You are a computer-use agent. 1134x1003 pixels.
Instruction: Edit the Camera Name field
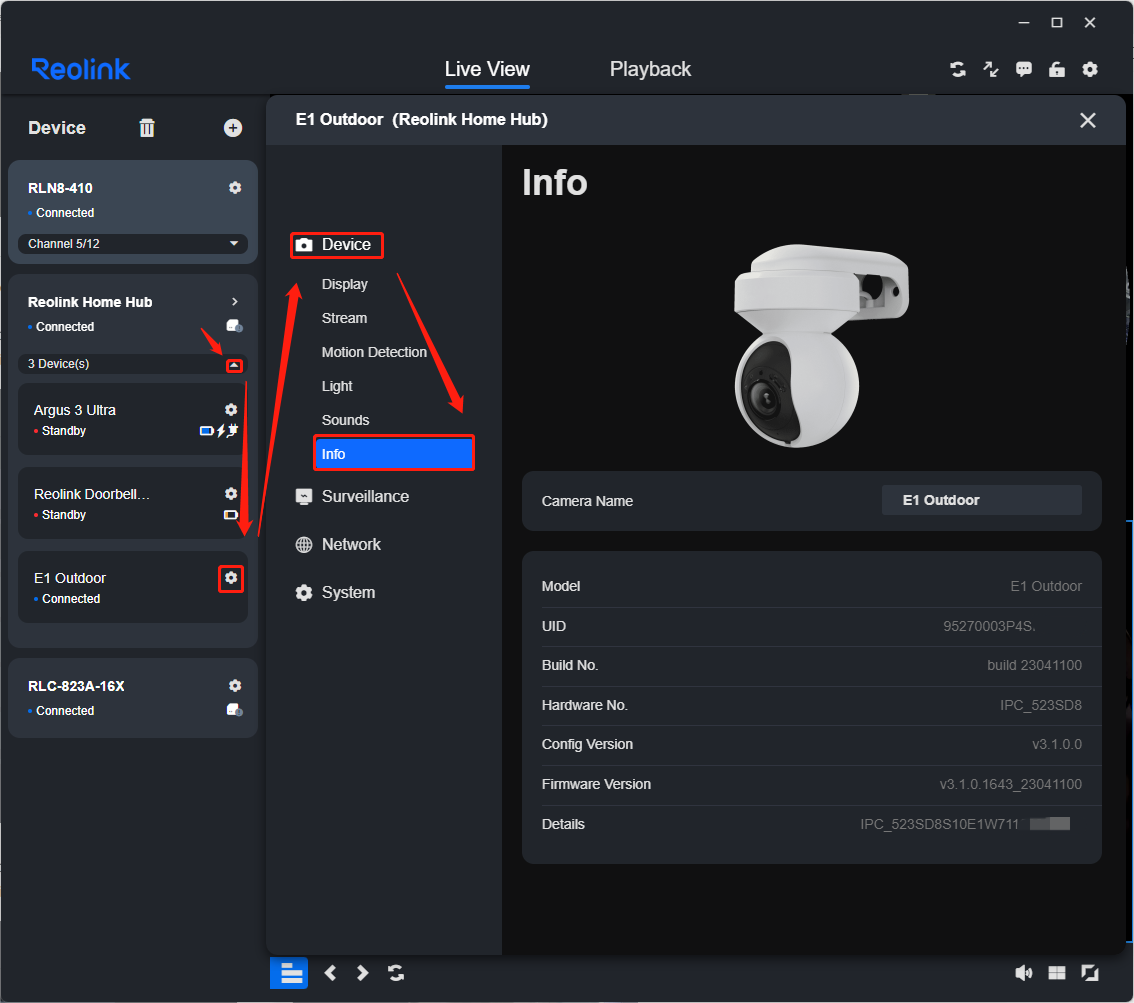click(981, 500)
